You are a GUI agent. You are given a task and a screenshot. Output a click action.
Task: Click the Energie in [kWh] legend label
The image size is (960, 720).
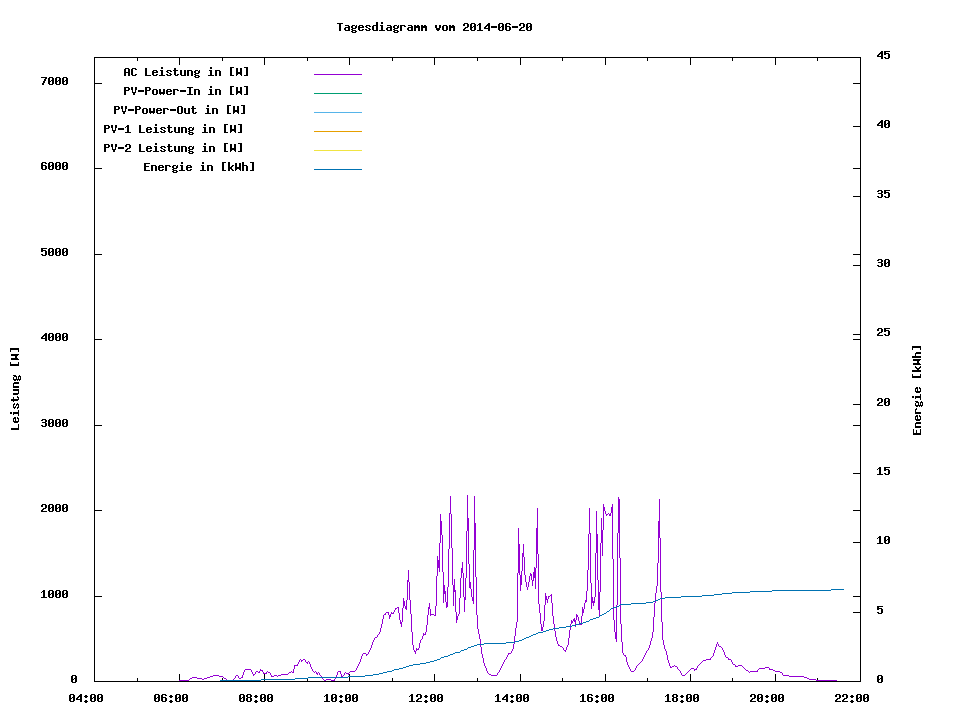click(x=199, y=167)
